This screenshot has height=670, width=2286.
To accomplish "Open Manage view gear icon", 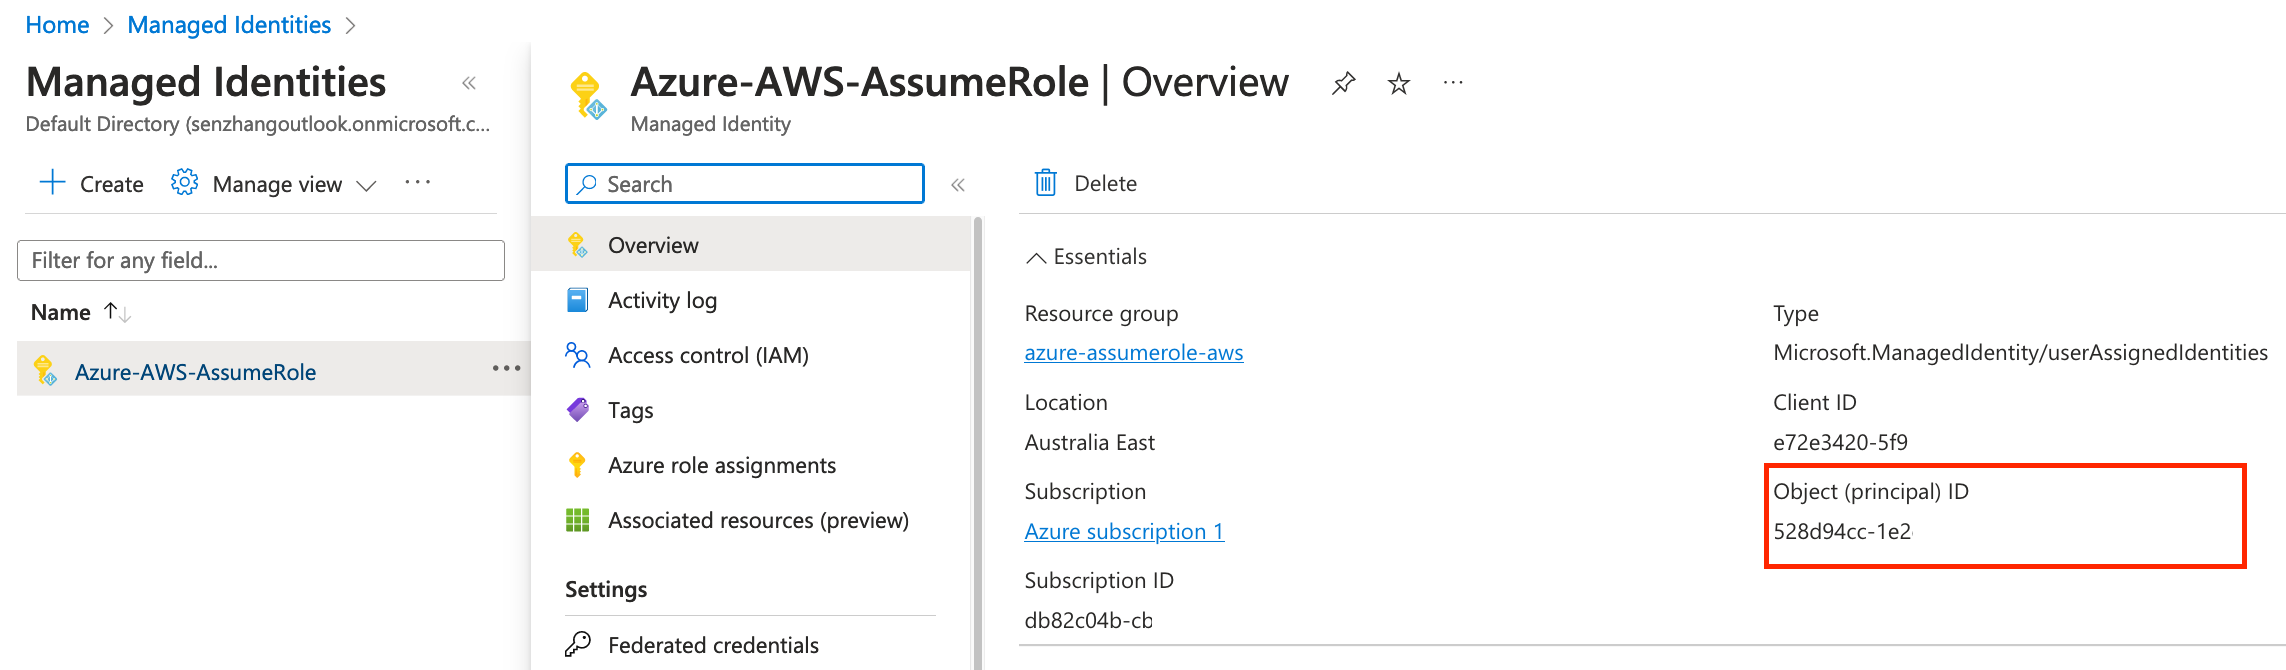I will coord(184,183).
